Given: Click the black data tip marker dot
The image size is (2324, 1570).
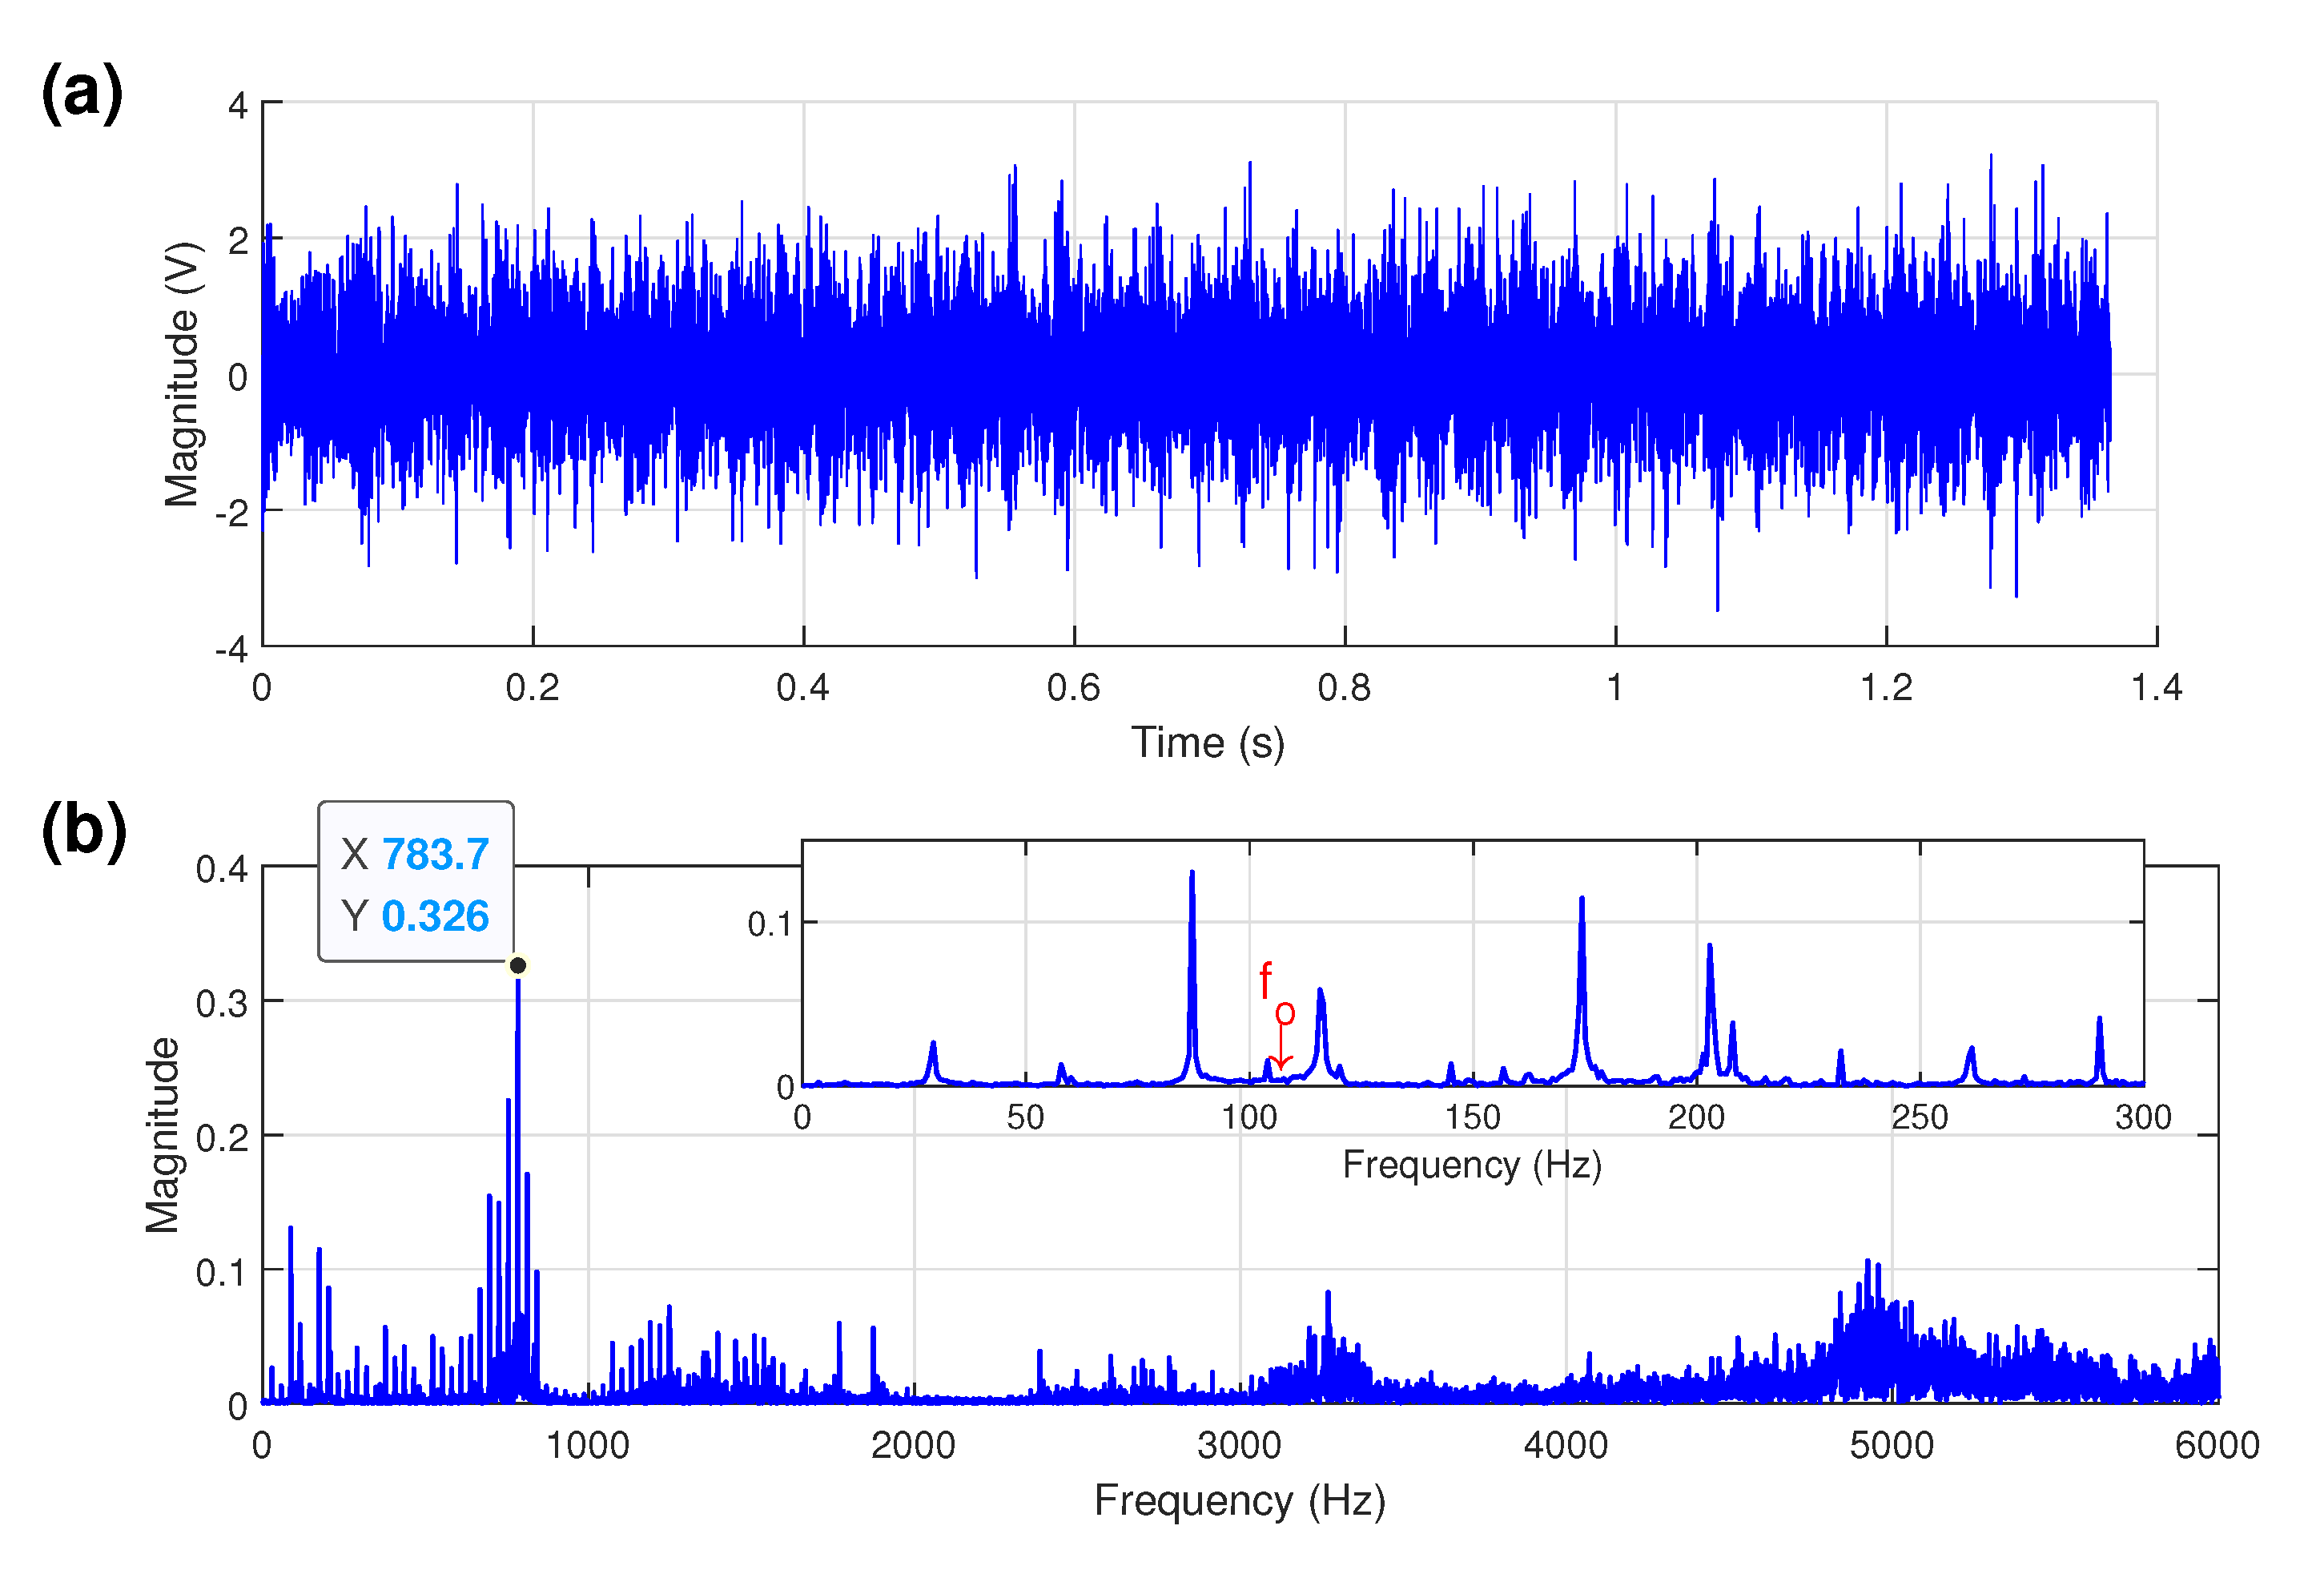Looking at the screenshot, I should tap(518, 965).
